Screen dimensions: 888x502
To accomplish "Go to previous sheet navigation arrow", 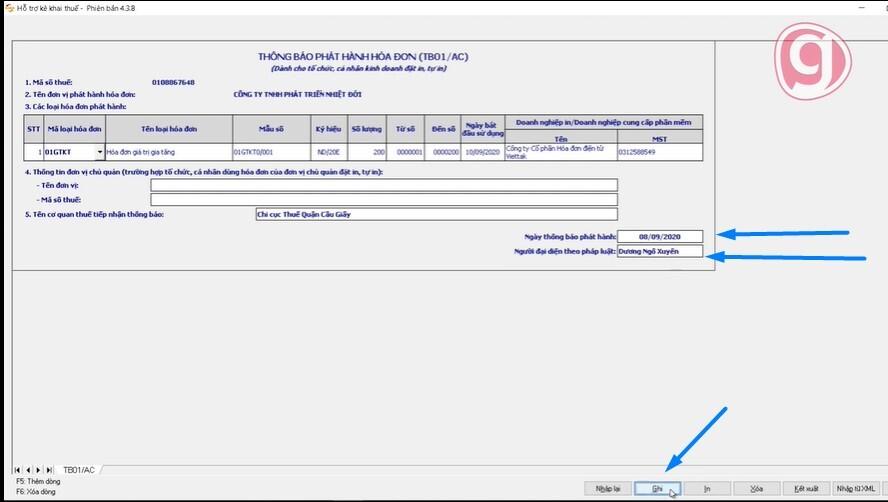I will (28, 470).
